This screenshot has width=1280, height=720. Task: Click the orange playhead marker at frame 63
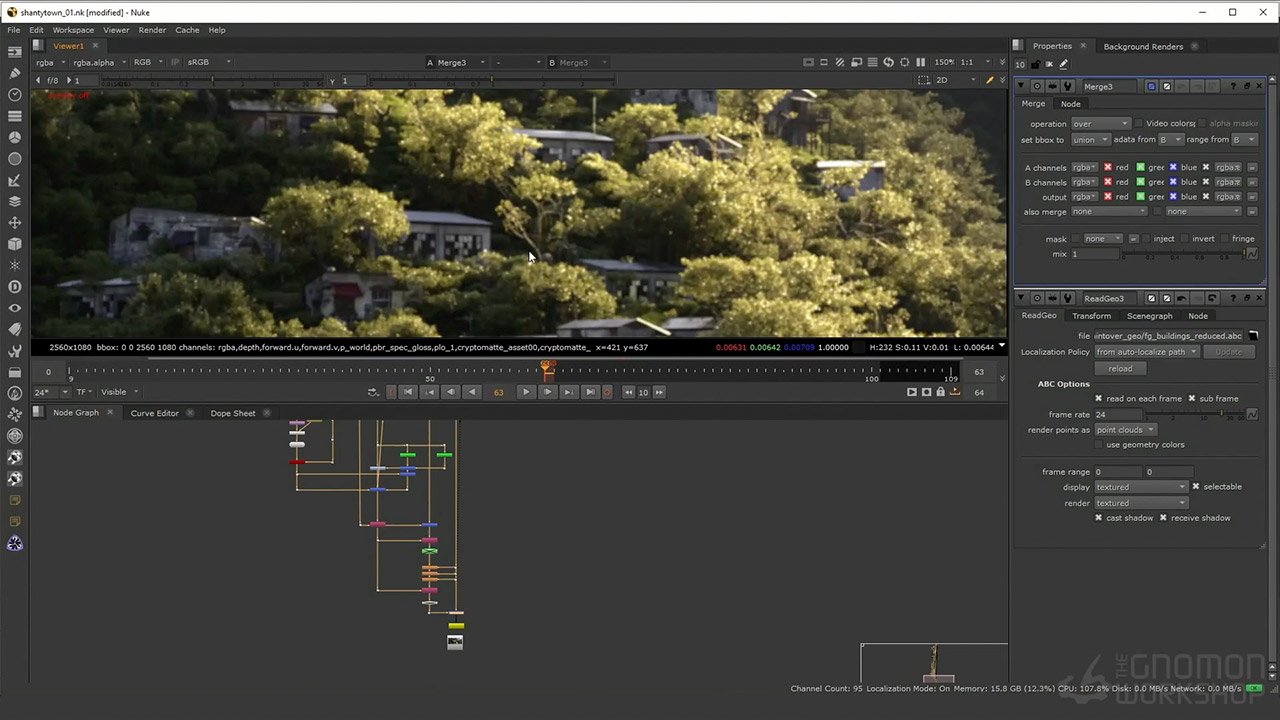(x=546, y=370)
